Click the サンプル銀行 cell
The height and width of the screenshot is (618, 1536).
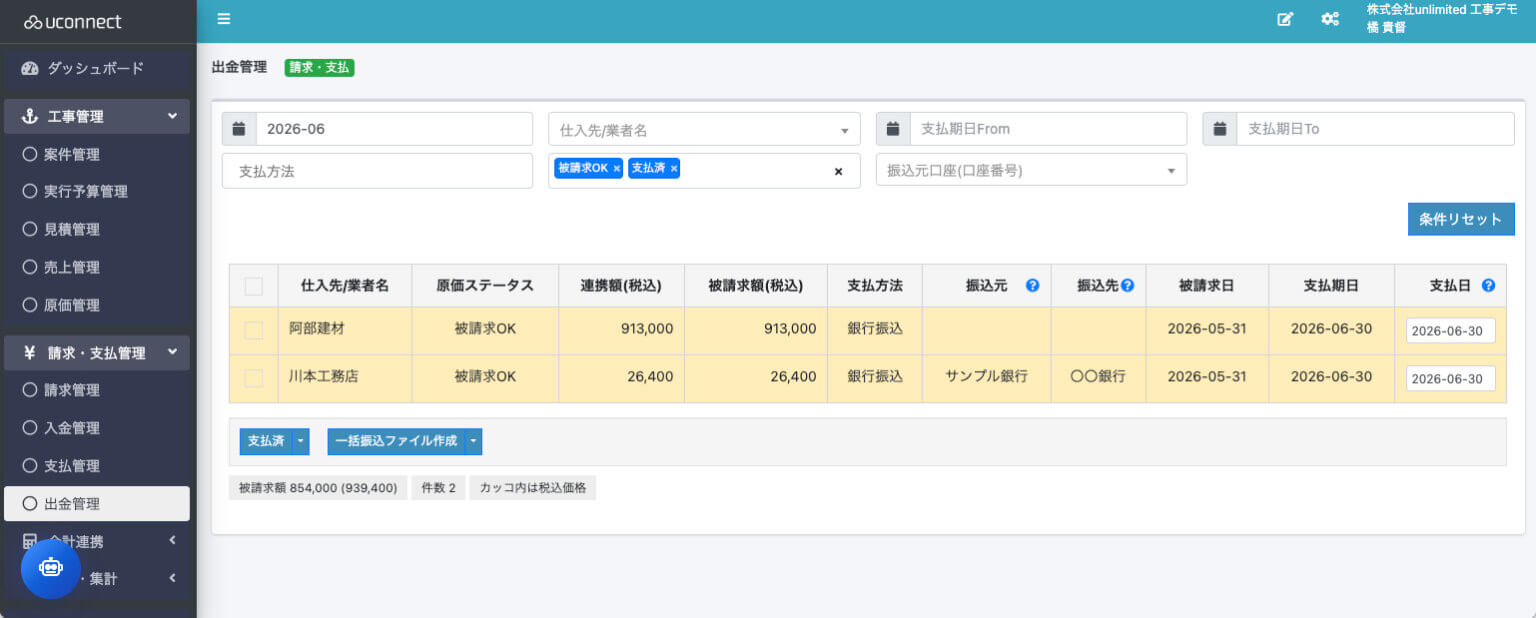[x=987, y=377]
